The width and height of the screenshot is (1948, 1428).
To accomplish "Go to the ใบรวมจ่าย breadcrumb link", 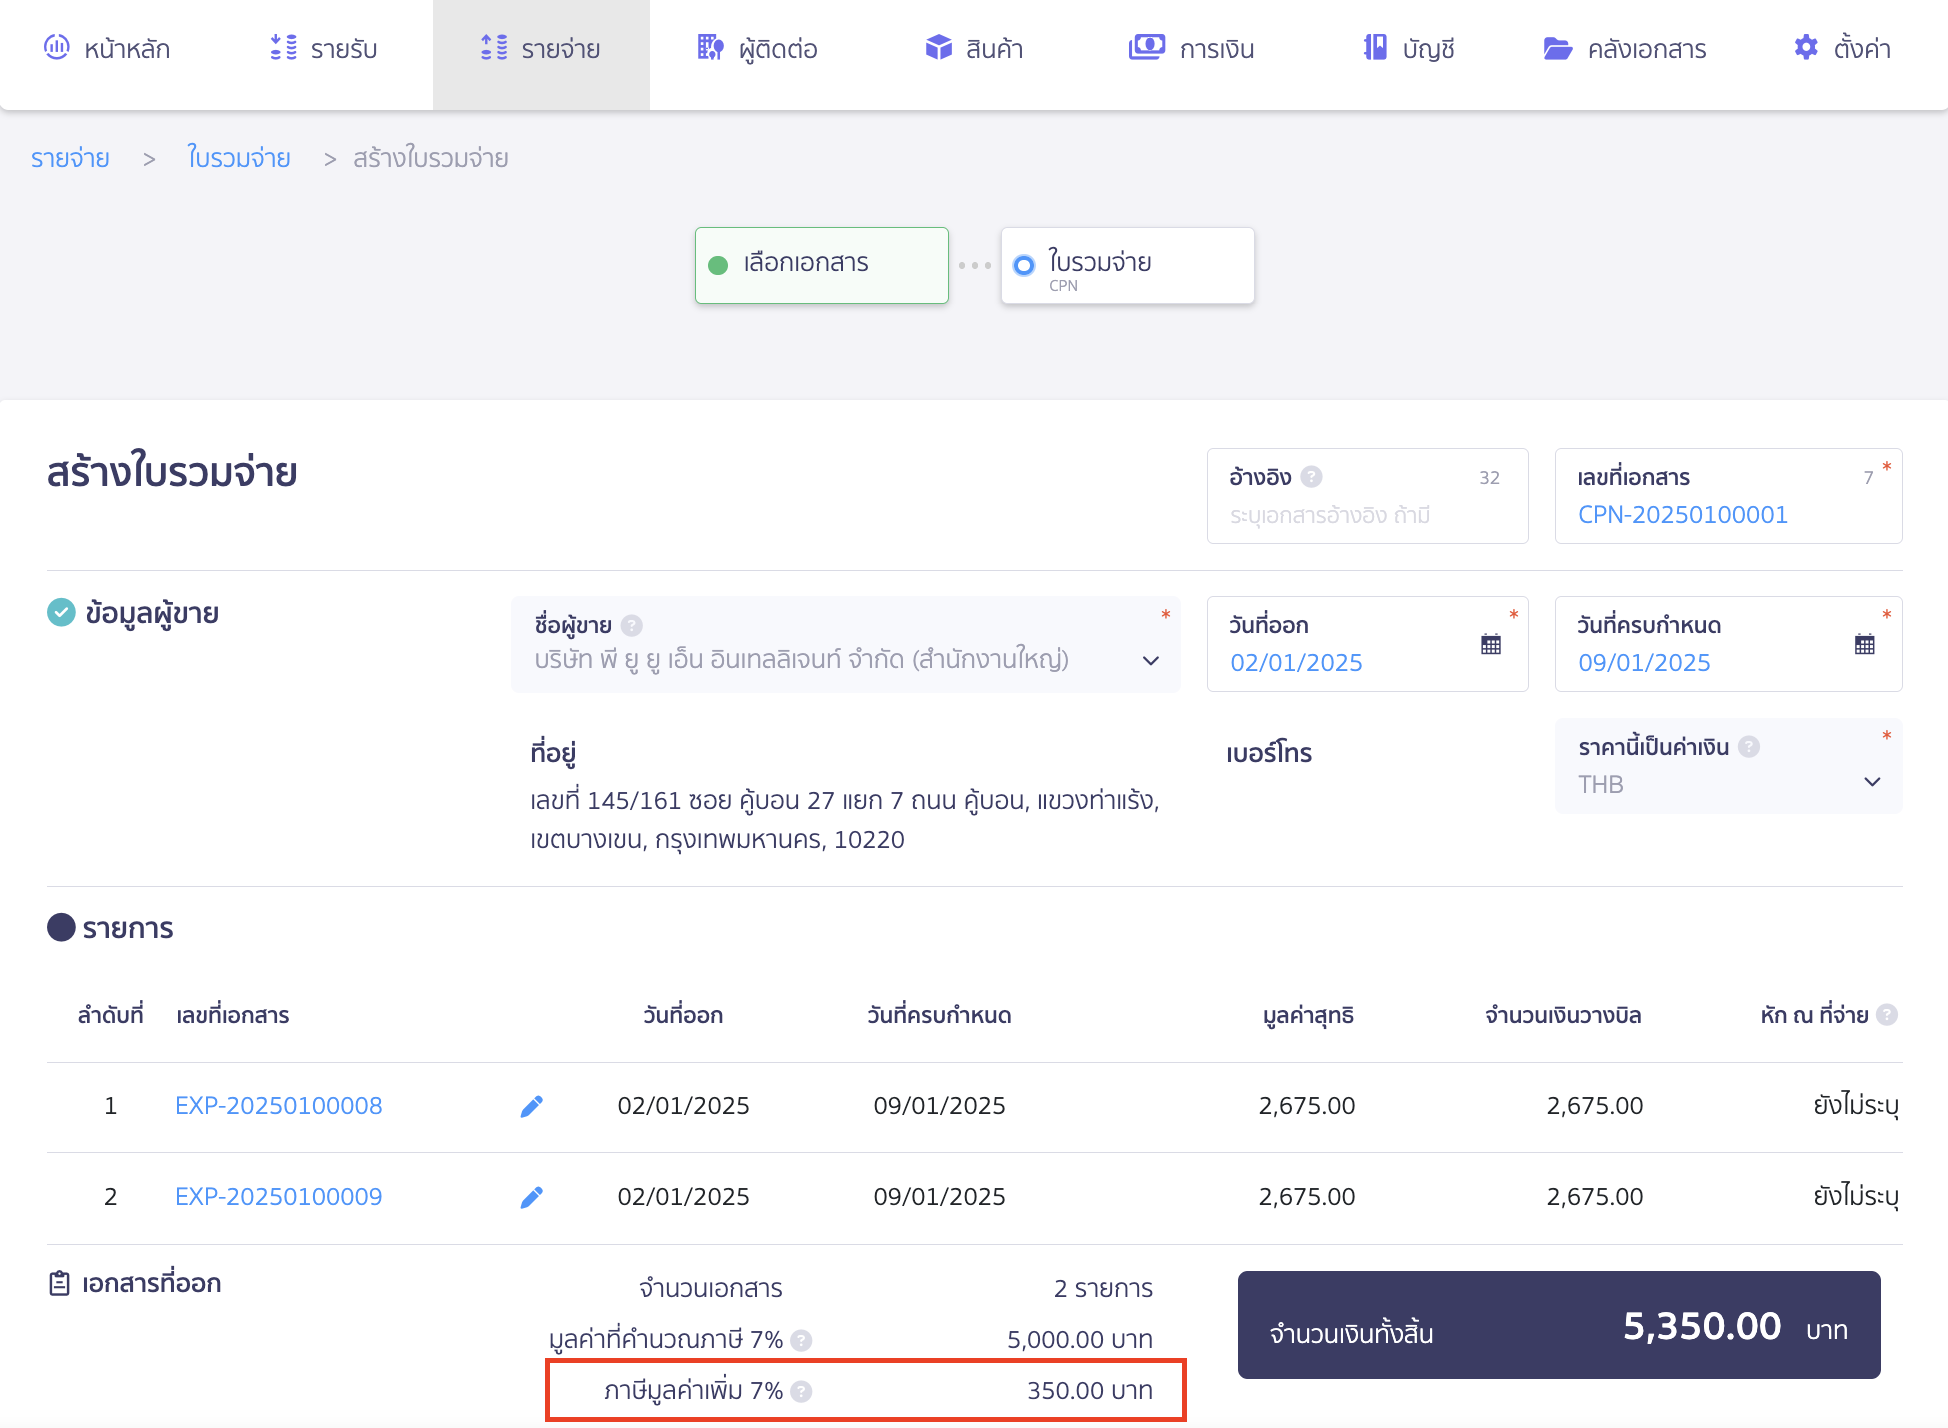I will pyautogui.click(x=239, y=158).
